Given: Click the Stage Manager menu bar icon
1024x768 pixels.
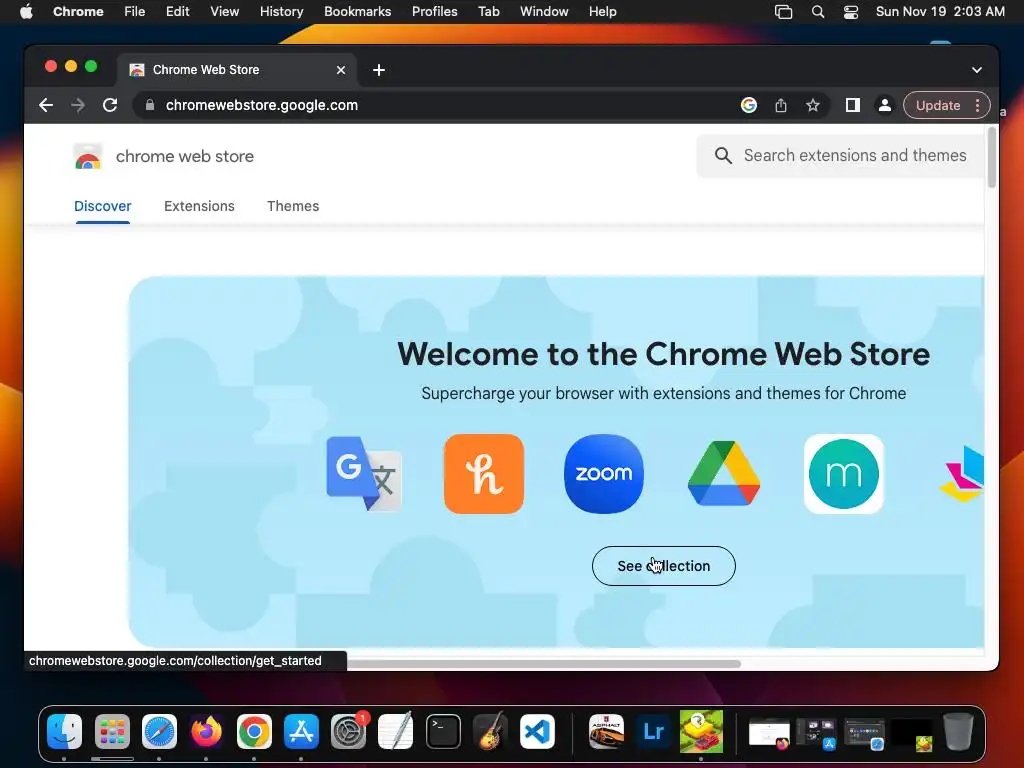Looking at the screenshot, I should [x=783, y=12].
